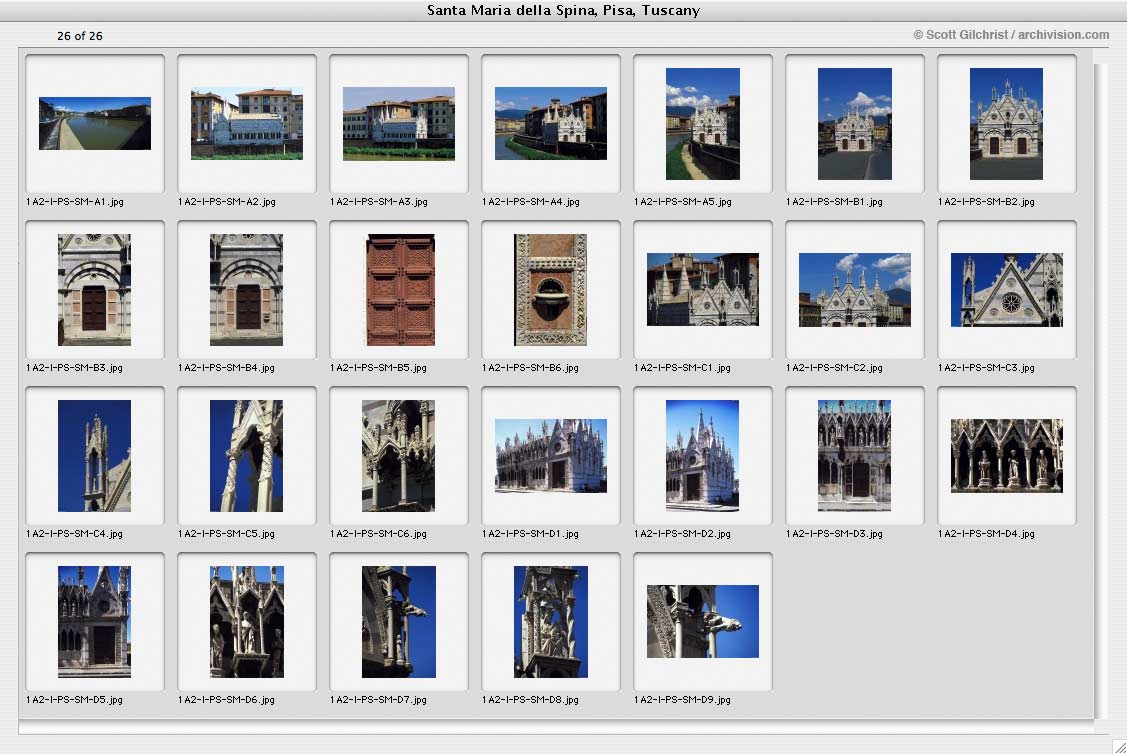Select the caption "1A2-I-PS-SM-D8.jpg"
Viewport: 1127px width, 754px height.
530,700
